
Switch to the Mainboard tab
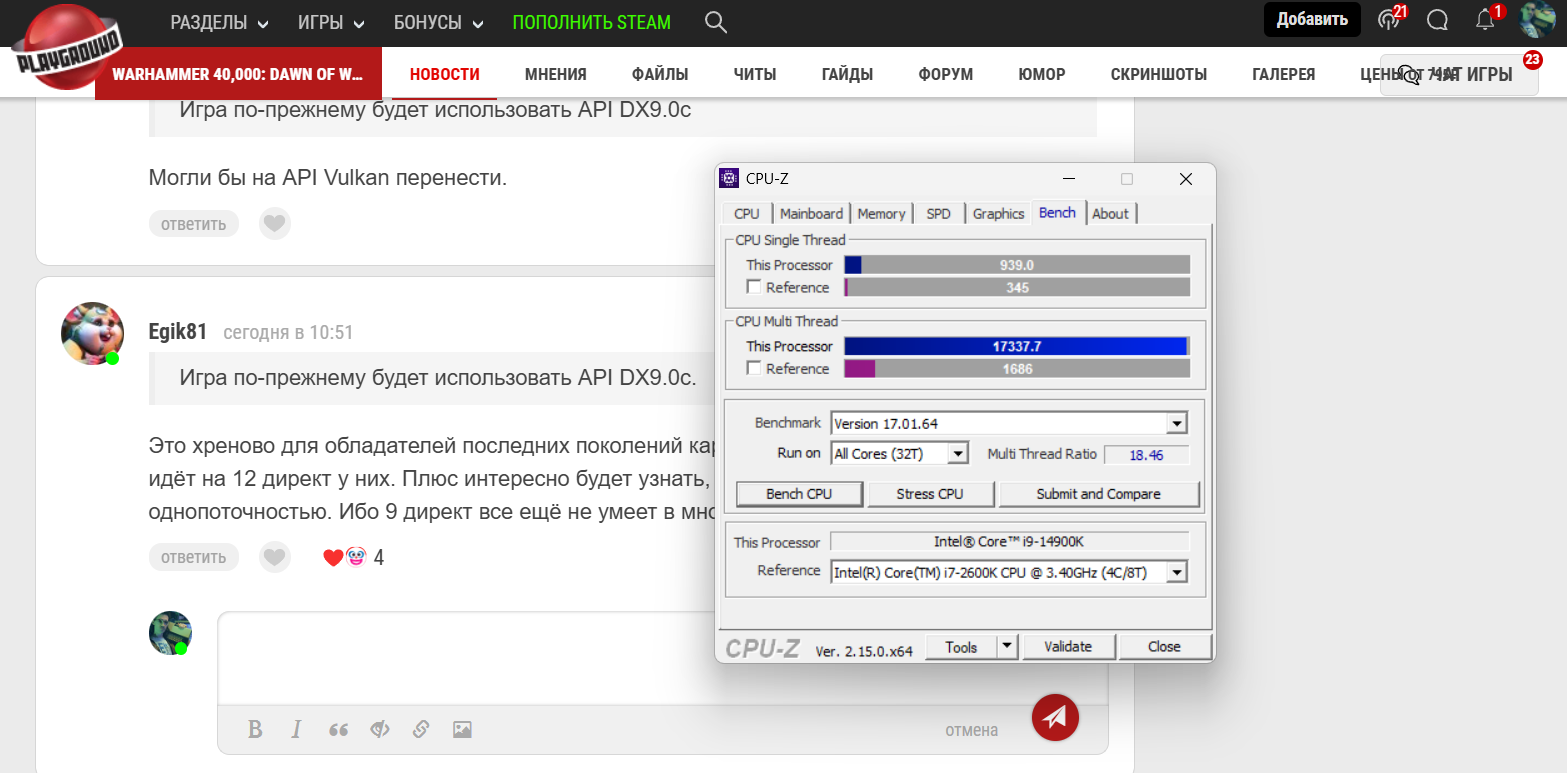[x=811, y=213]
